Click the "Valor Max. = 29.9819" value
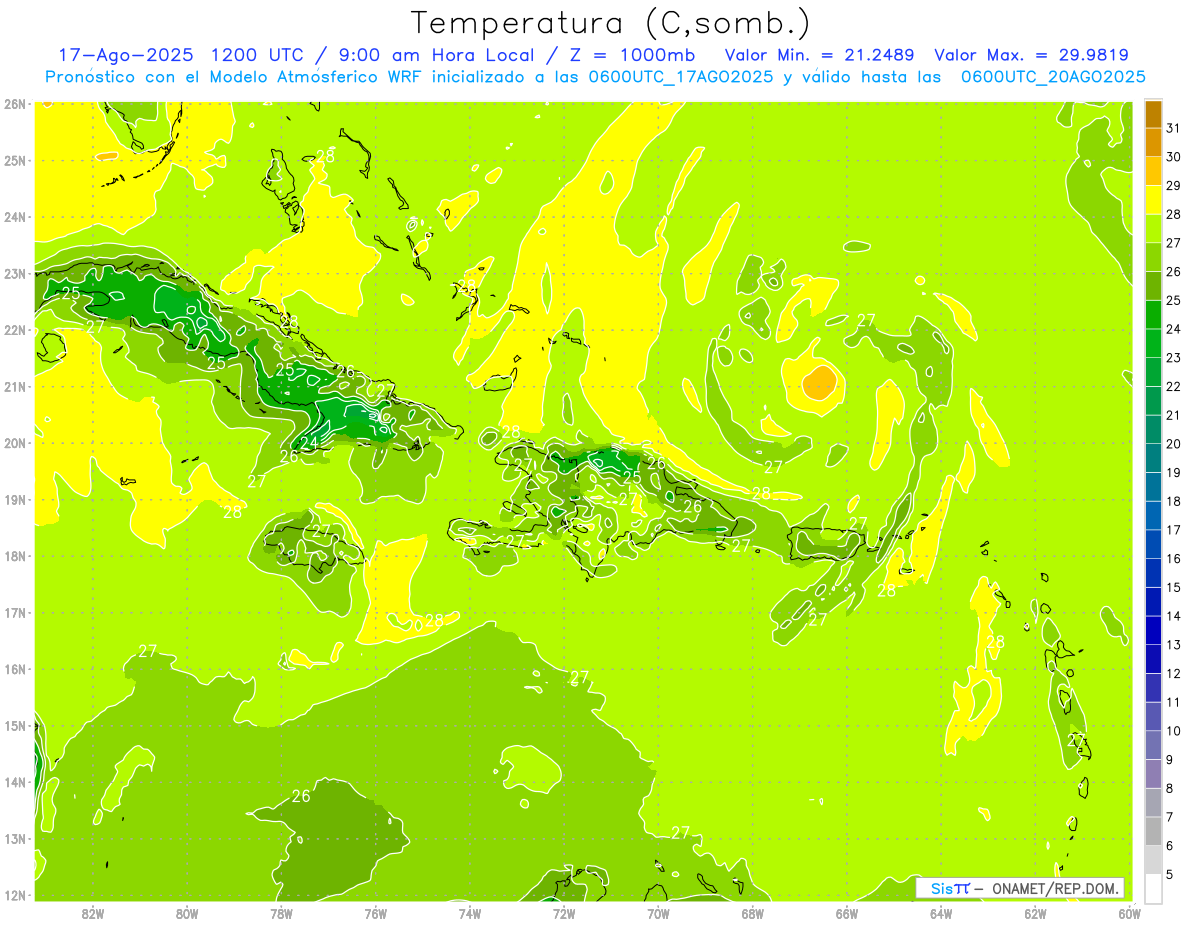The height and width of the screenshot is (927, 1200). (1032, 55)
